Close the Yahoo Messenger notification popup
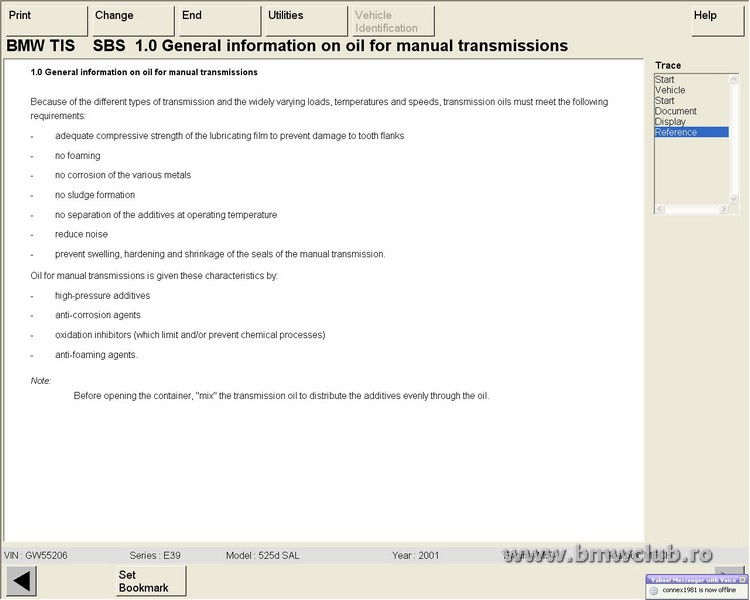Viewport: 750px width, 600px height. pyautogui.click(x=742, y=579)
